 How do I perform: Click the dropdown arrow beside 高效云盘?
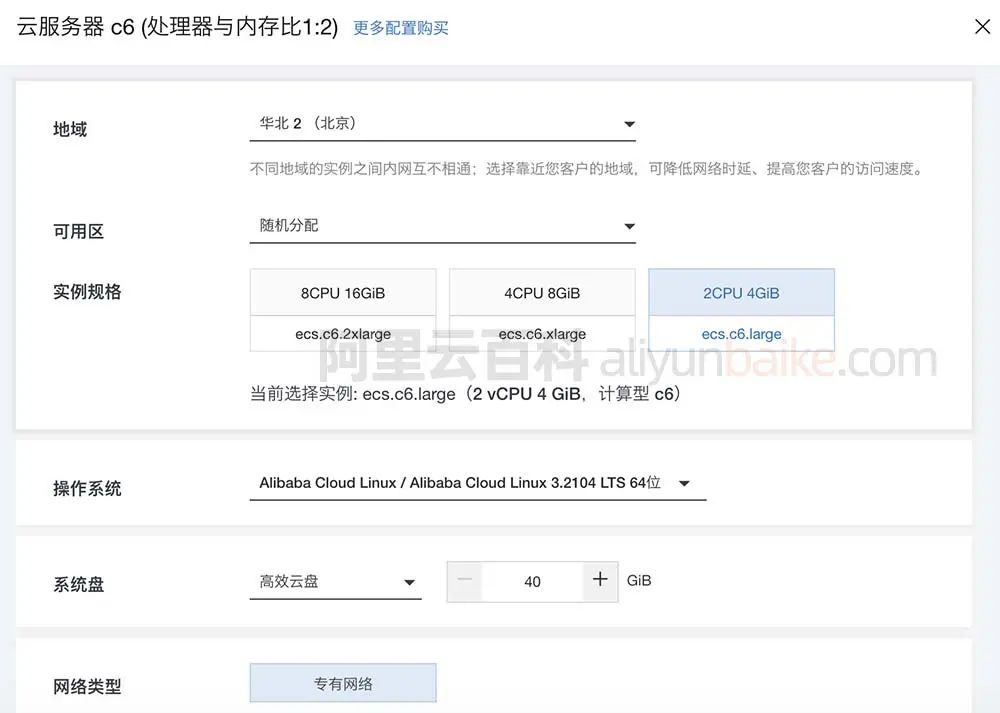[x=410, y=581]
